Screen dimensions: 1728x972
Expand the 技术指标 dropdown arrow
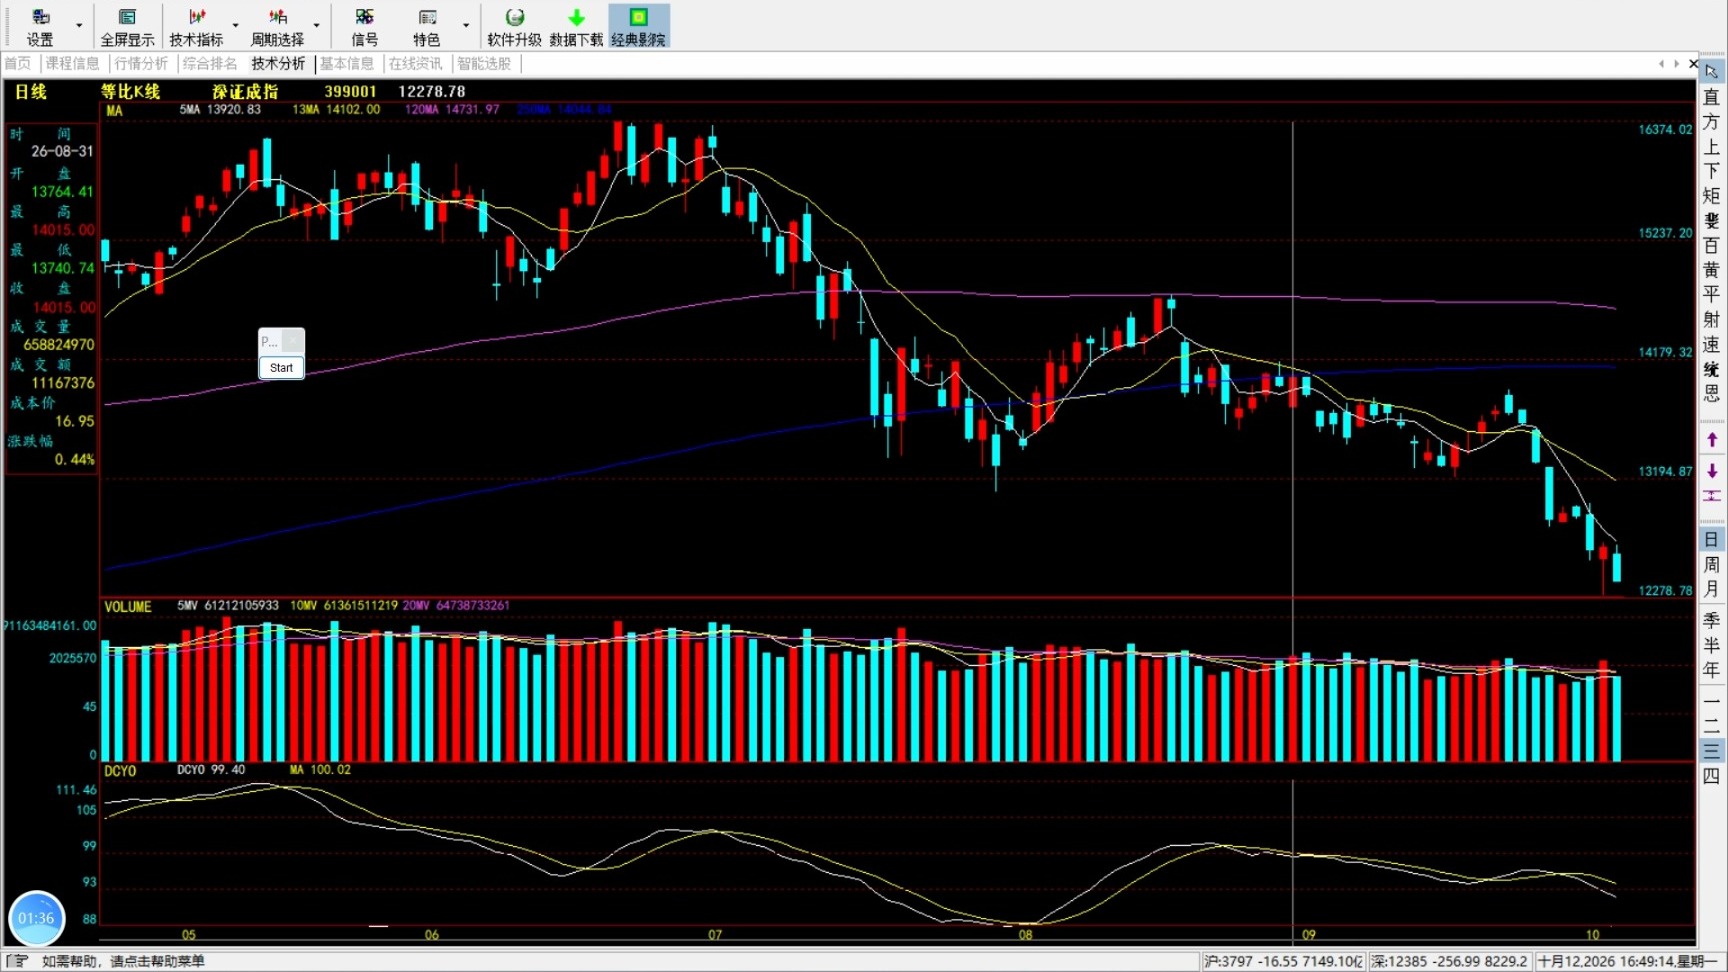(x=236, y=25)
